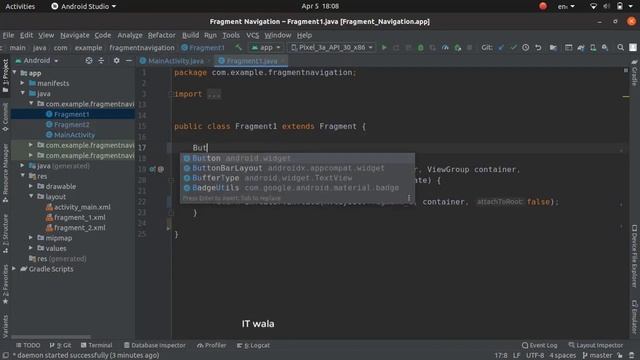Collapse the java folder
Image resolution: width=640 pixels, height=360 pixels.
pyautogui.click(x=23, y=93)
